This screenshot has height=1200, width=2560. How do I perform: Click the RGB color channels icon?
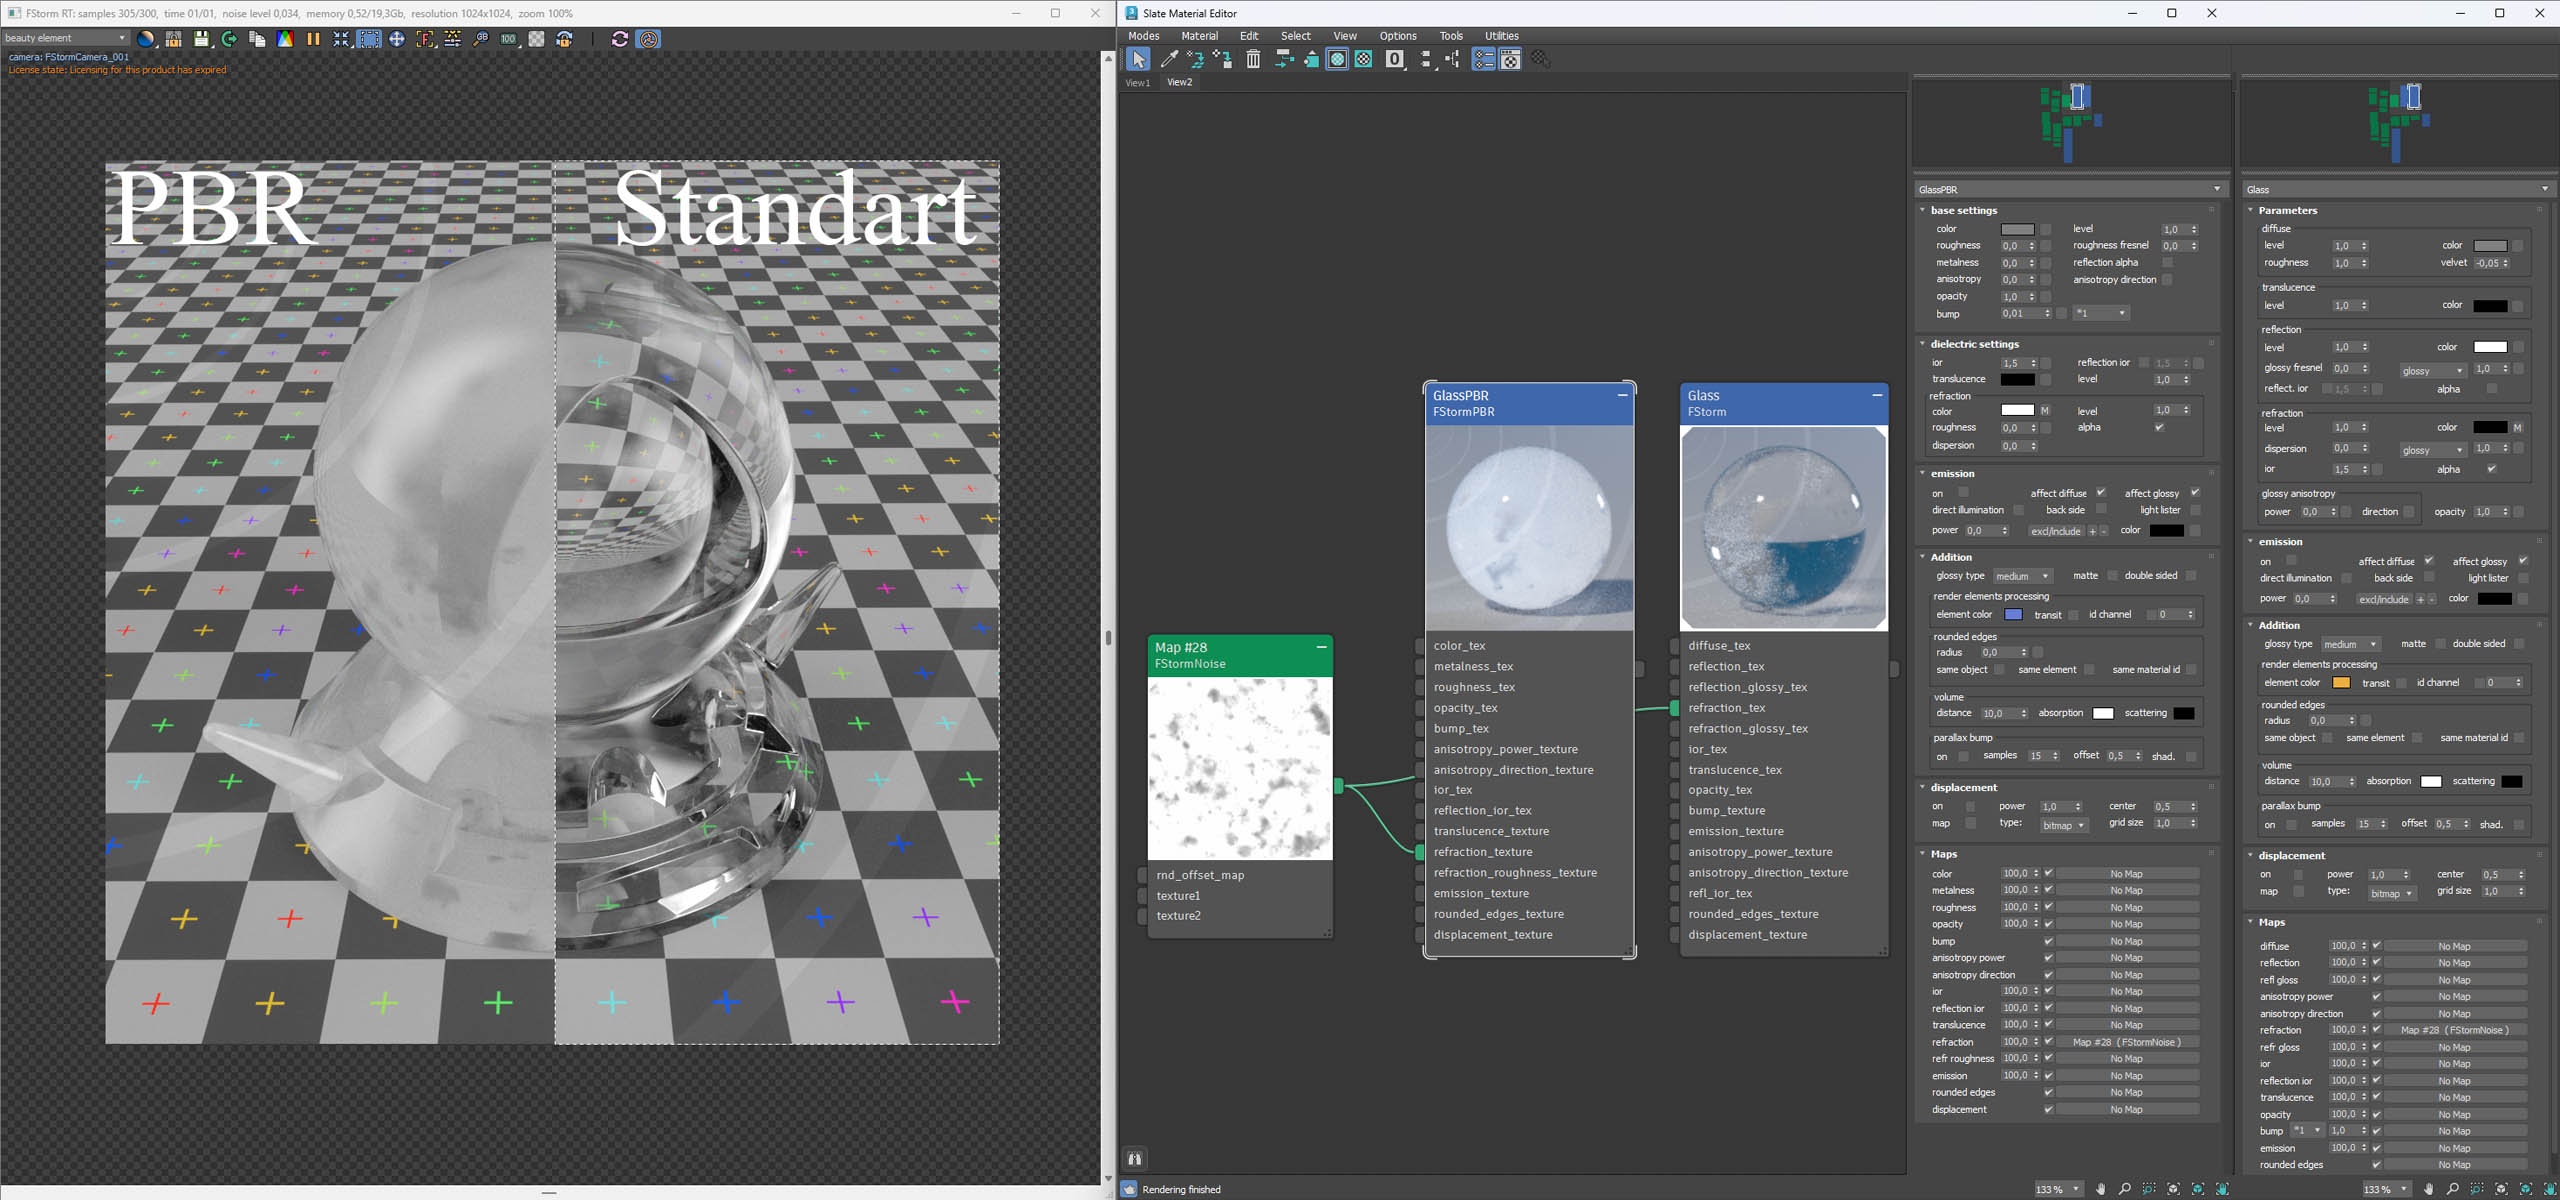285,39
